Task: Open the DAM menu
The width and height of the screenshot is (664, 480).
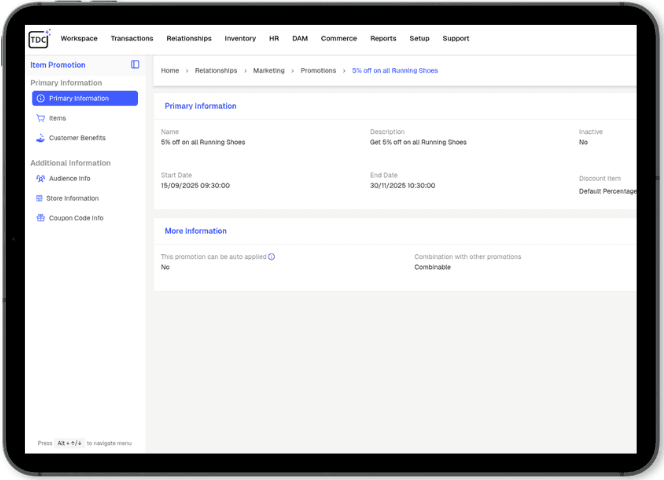Action: coord(300,39)
